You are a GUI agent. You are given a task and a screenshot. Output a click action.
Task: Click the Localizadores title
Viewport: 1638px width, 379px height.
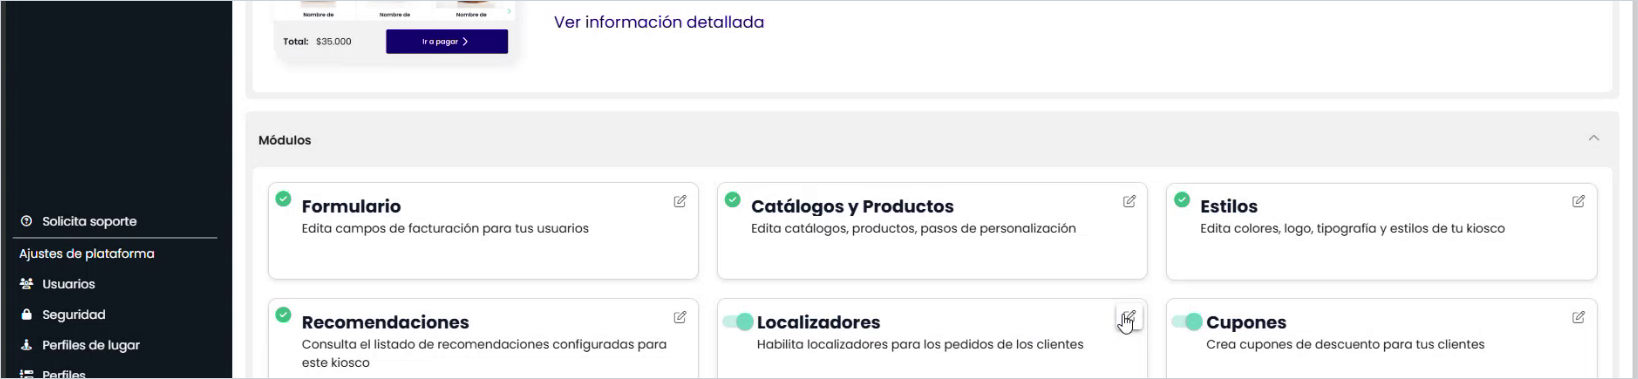(x=818, y=322)
